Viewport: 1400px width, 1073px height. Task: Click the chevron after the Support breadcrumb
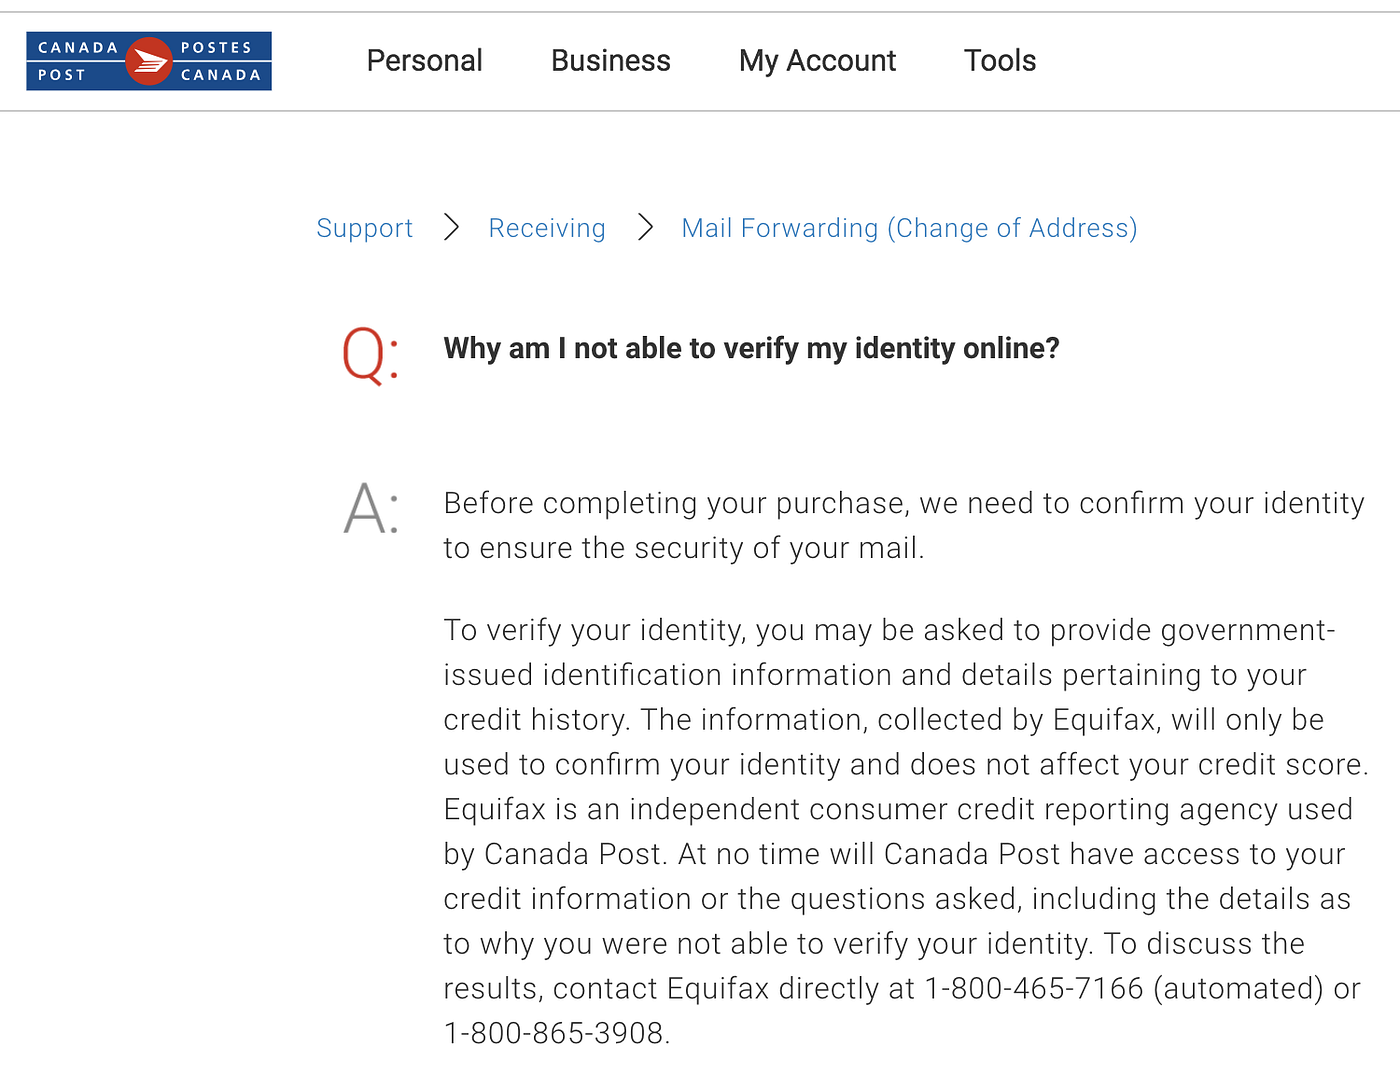coord(451,228)
